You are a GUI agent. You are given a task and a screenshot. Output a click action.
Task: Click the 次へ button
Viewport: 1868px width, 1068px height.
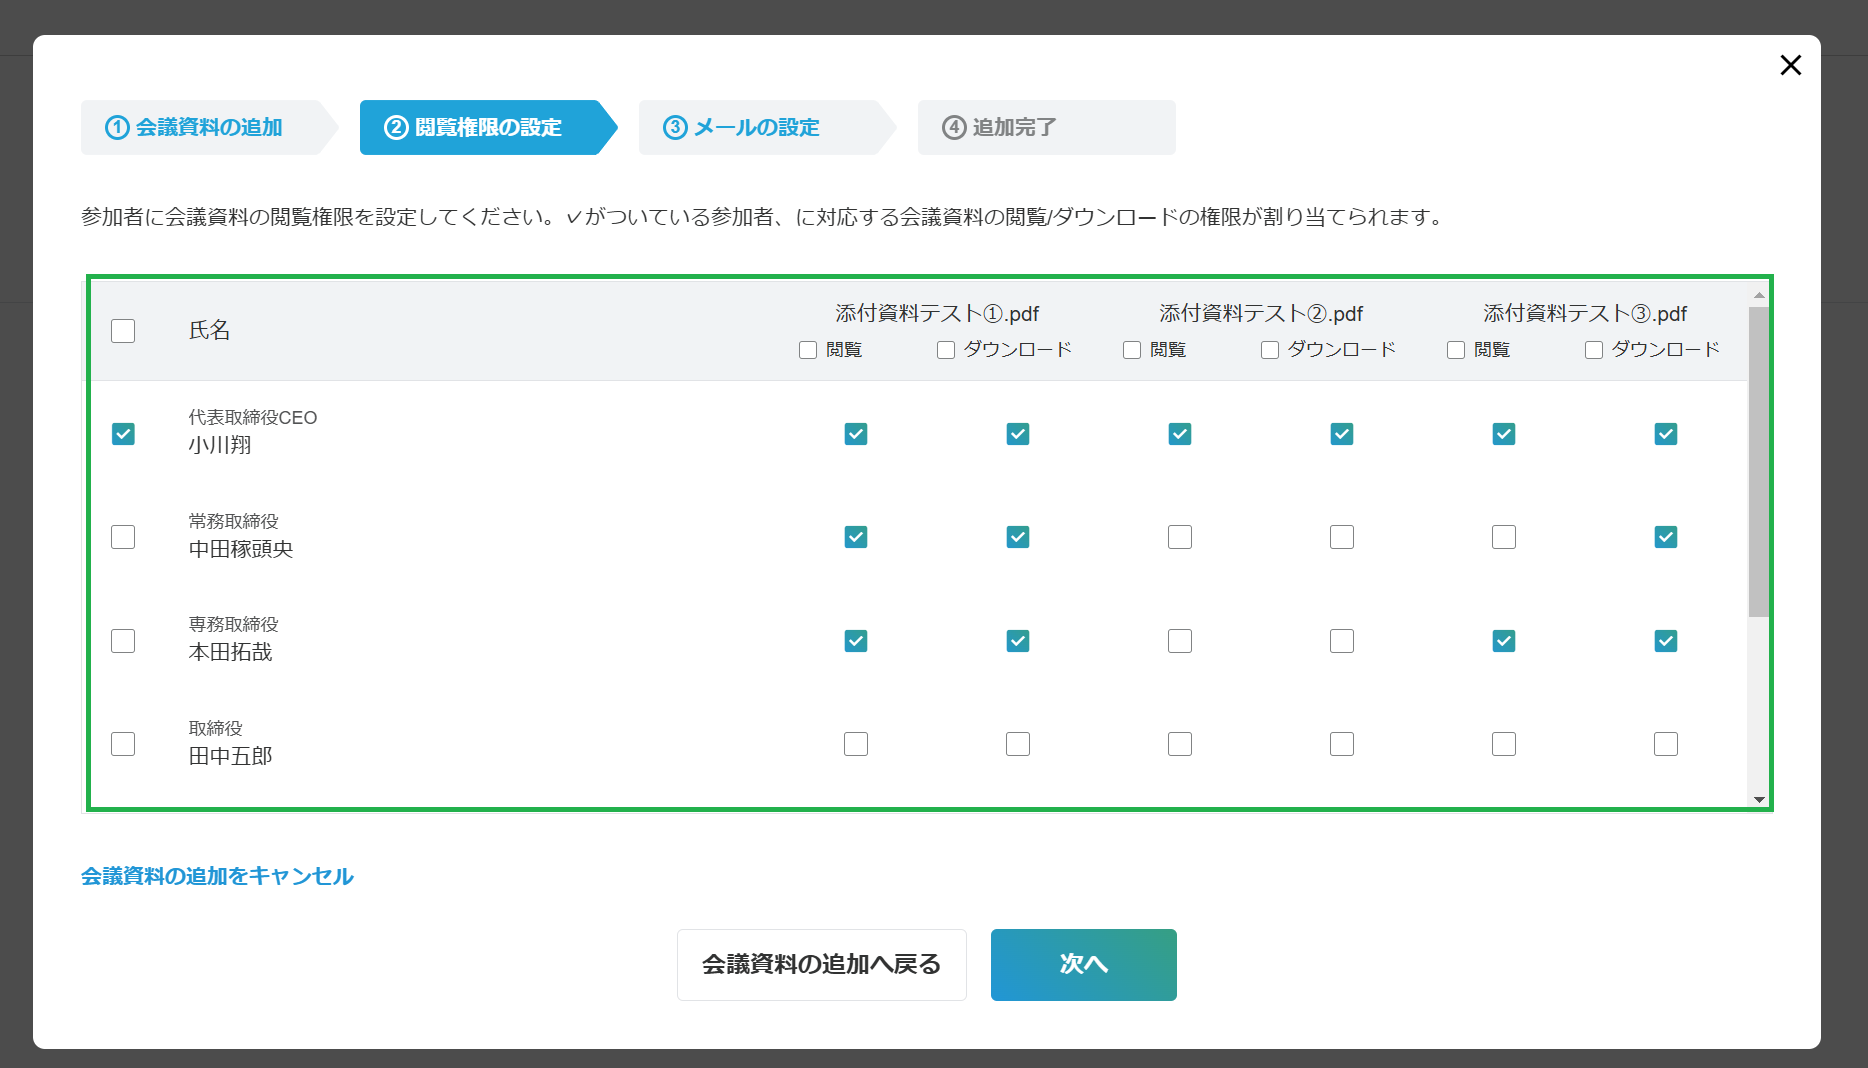(x=1083, y=964)
